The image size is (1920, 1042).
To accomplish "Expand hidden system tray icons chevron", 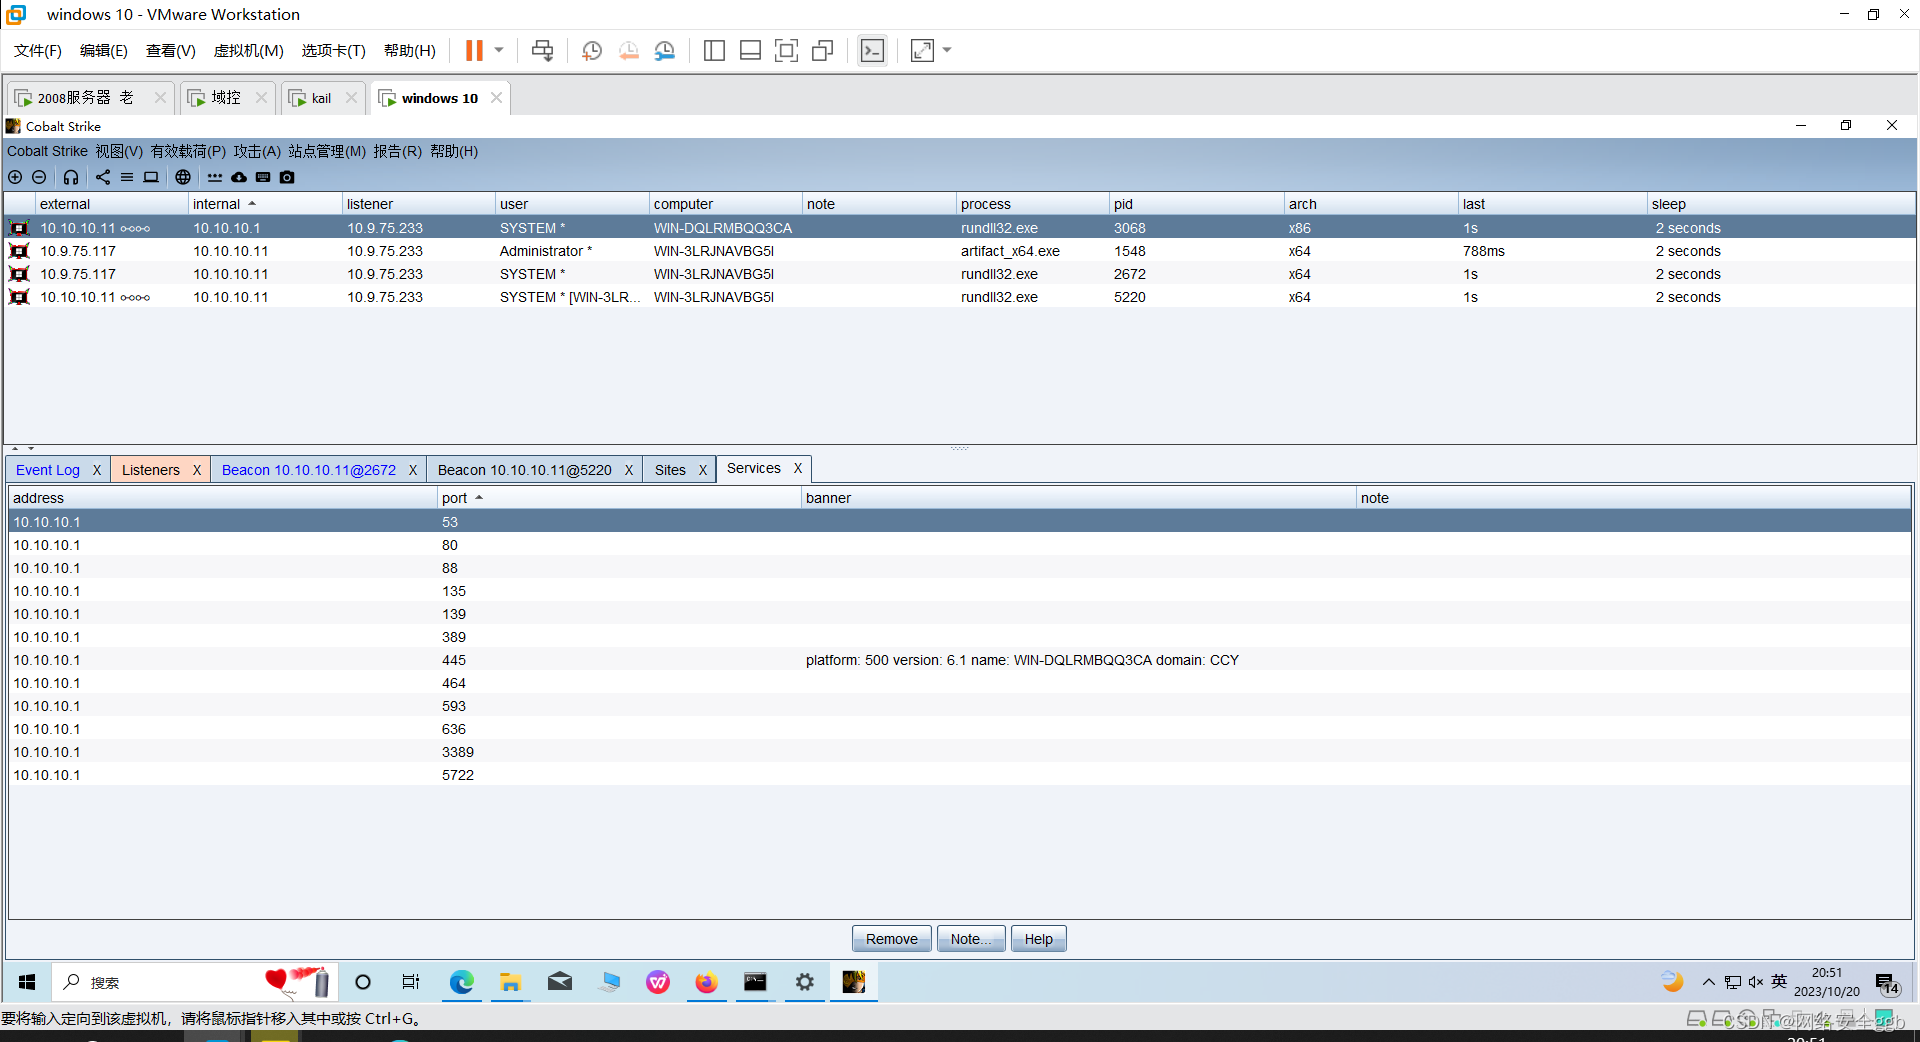I will click(1709, 982).
